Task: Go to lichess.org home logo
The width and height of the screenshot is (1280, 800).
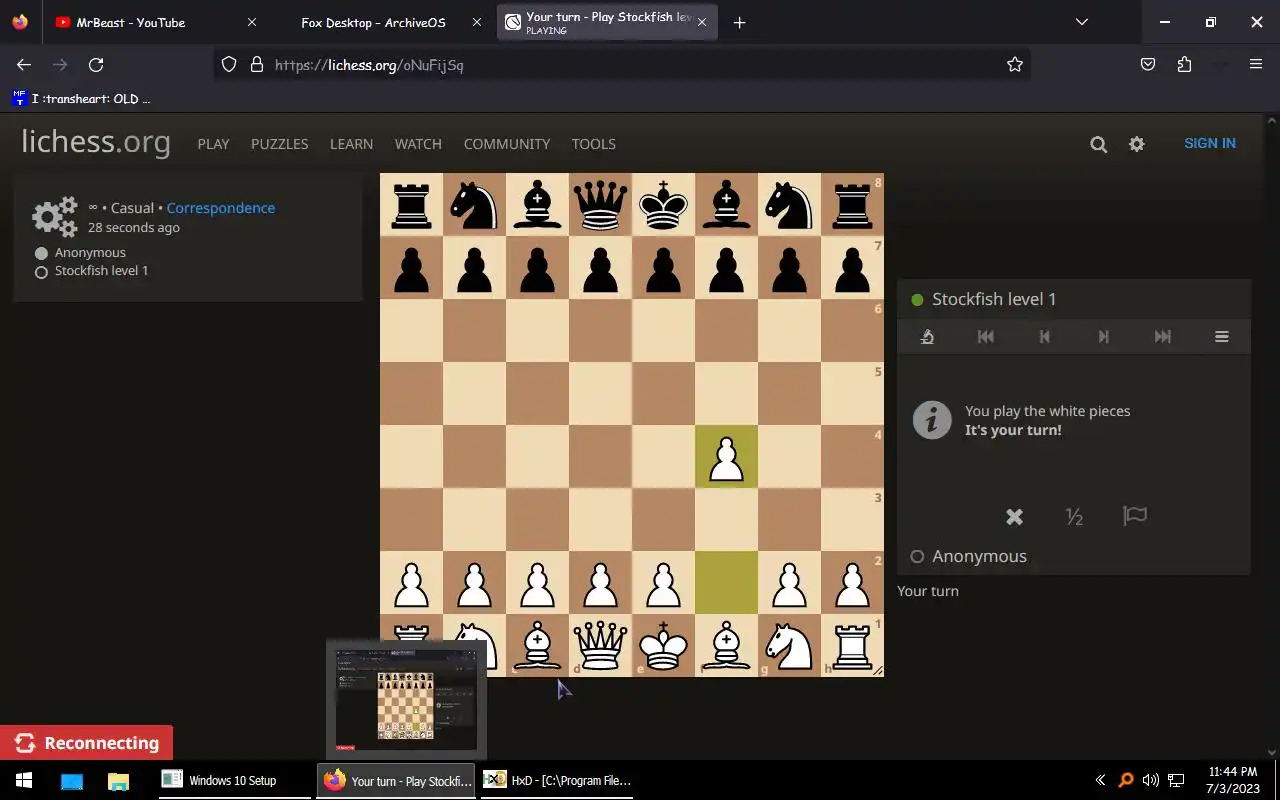Action: click(x=96, y=142)
